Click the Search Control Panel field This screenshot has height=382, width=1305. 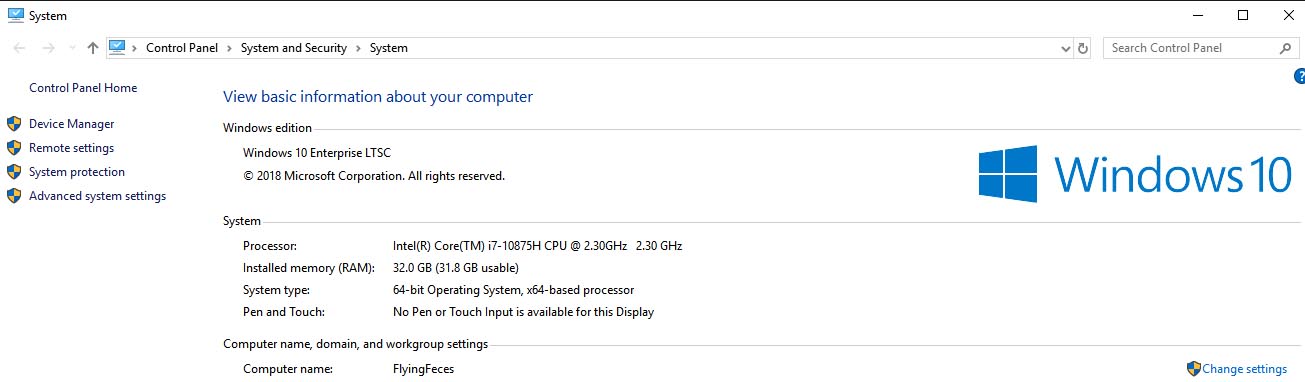pyautogui.click(x=1190, y=48)
